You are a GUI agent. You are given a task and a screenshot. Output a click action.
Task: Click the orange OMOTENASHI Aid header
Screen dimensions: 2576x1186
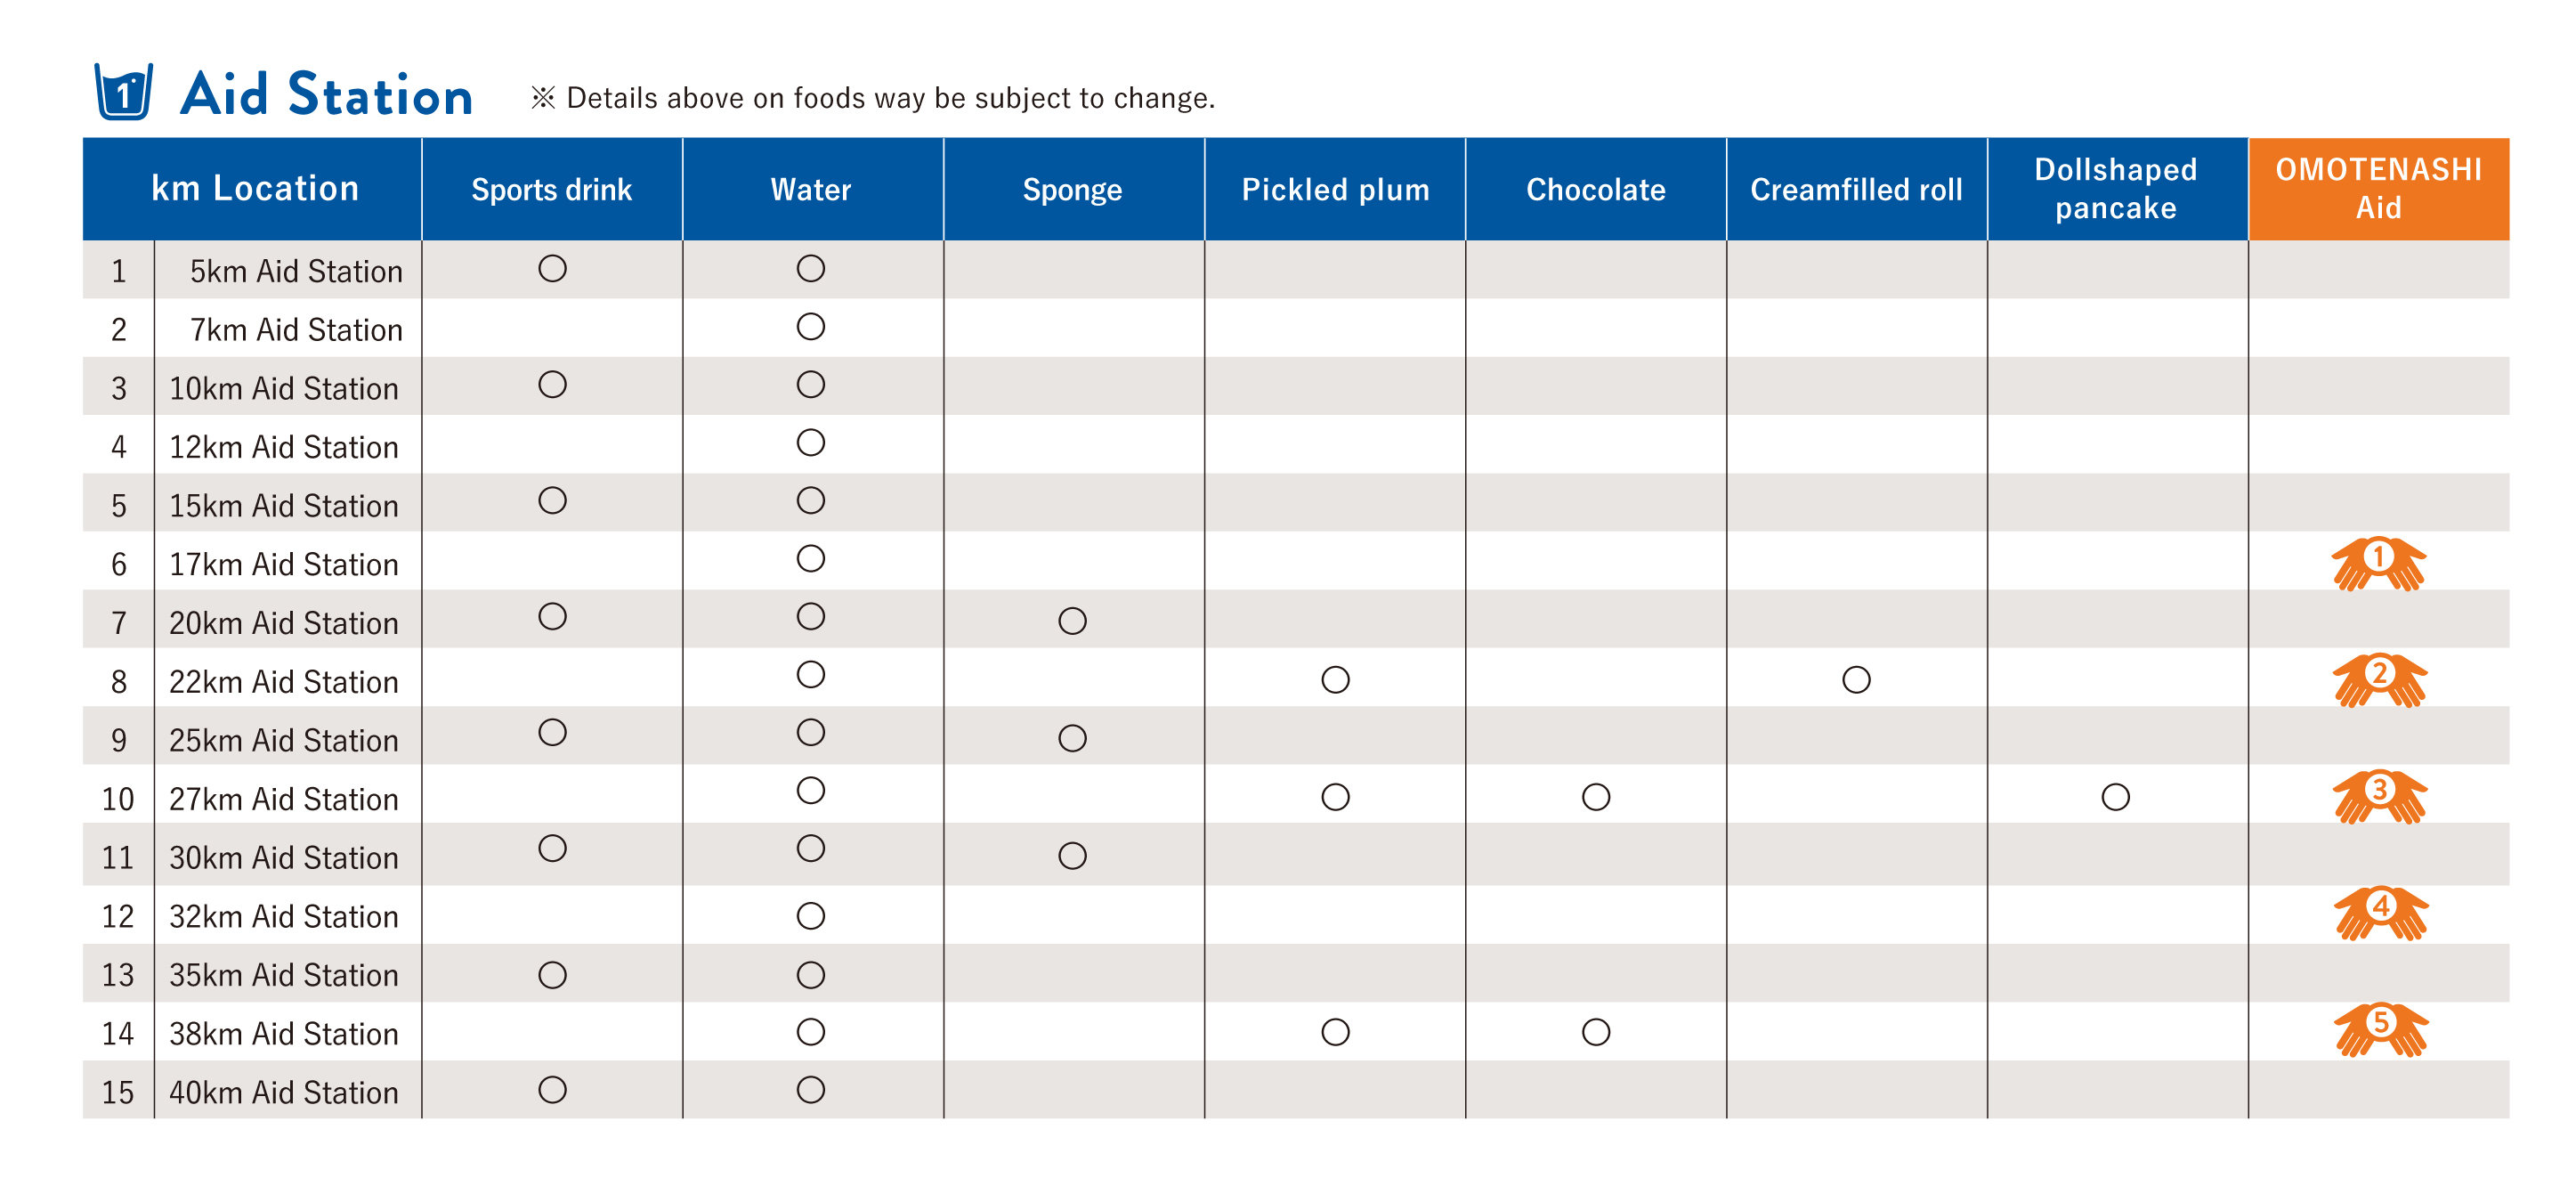tap(2378, 189)
